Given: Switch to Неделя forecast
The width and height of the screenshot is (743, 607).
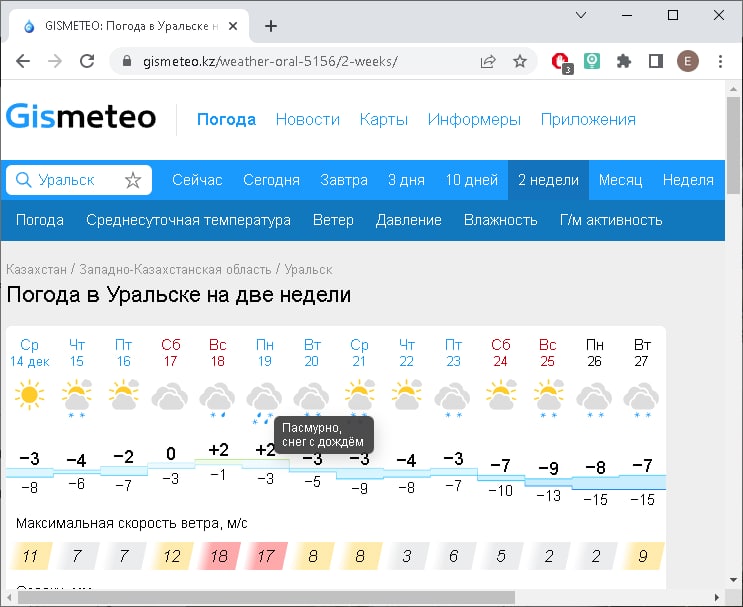Looking at the screenshot, I should 688,180.
